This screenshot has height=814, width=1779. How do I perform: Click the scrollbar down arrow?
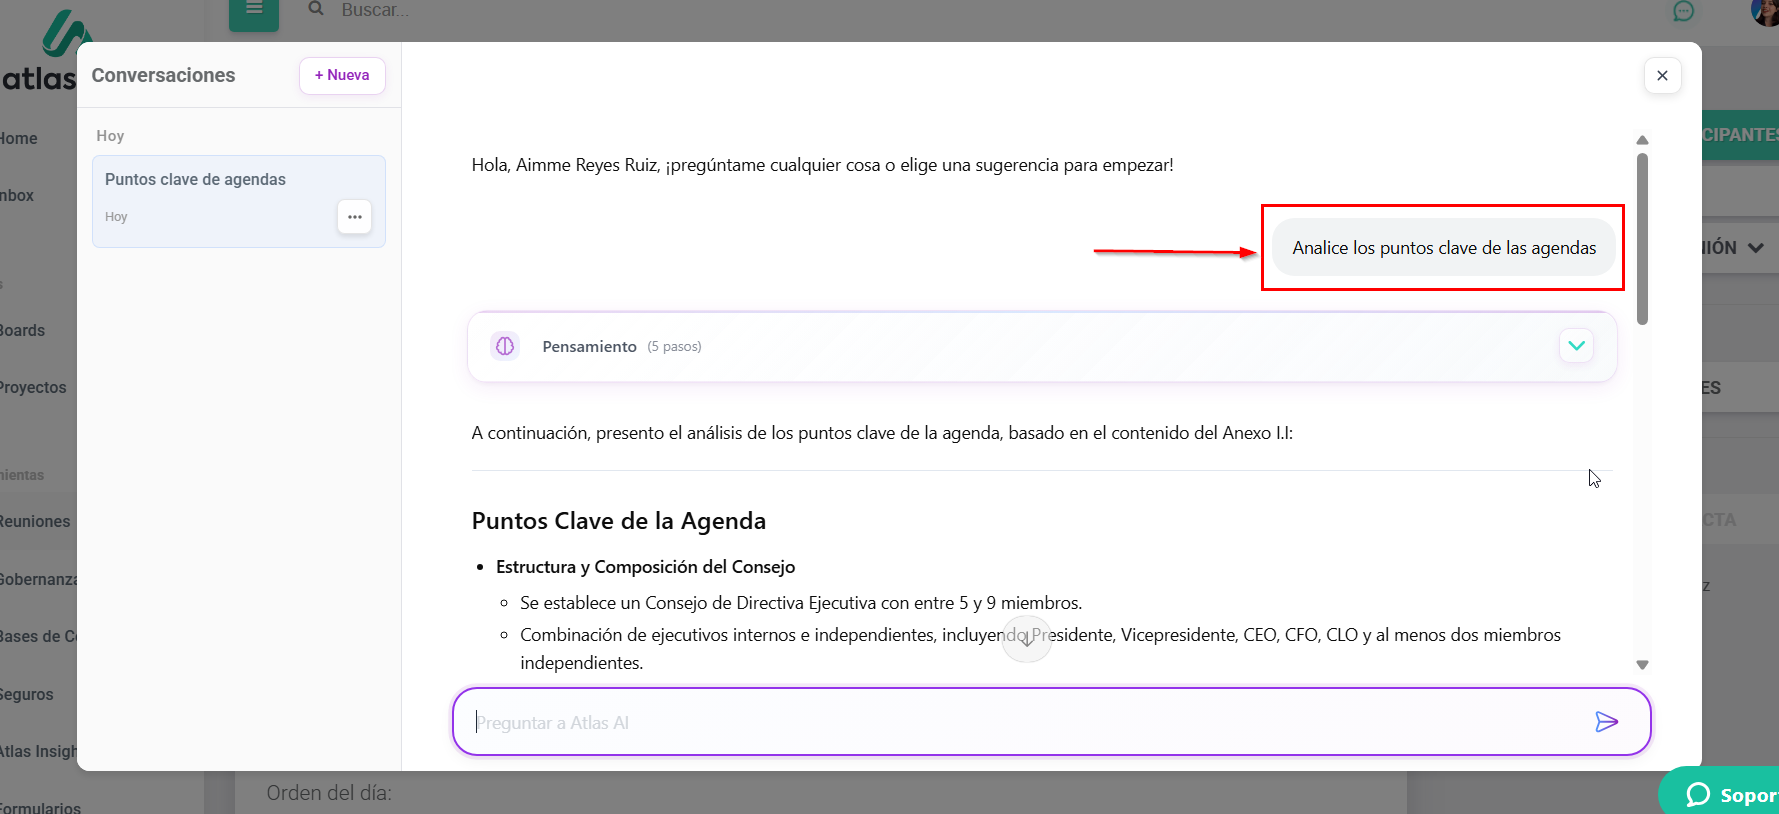click(x=1642, y=665)
